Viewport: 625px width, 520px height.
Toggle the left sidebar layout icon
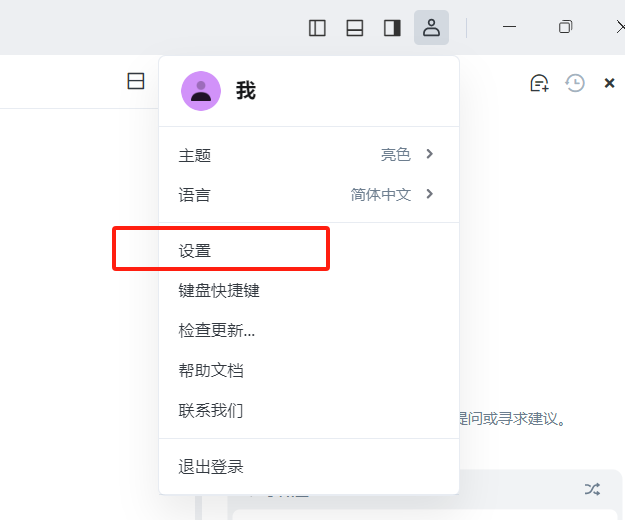317,28
